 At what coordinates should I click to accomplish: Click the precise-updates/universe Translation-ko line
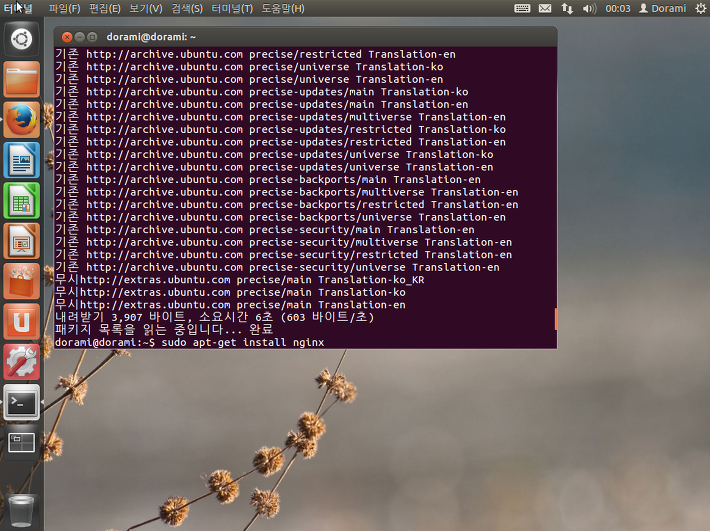[x=274, y=154]
